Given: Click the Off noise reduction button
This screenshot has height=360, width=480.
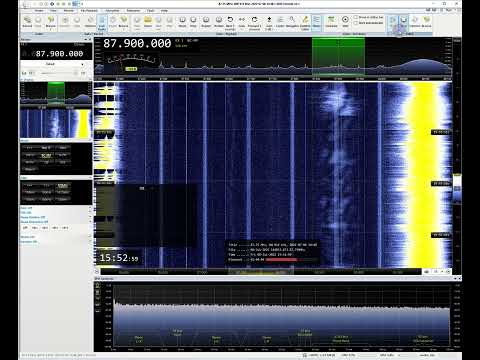Looking at the screenshot, I should [x=25, y=228].
